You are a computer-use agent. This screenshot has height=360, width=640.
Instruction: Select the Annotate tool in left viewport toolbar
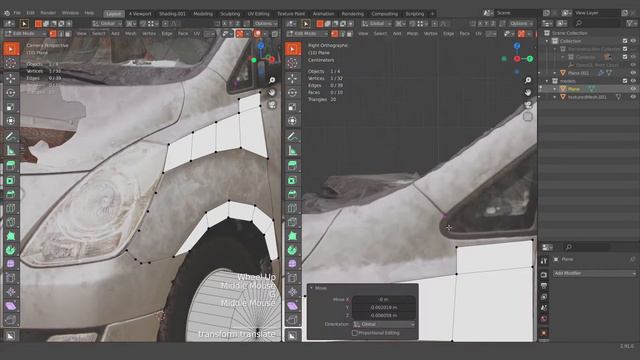point(11,136)
